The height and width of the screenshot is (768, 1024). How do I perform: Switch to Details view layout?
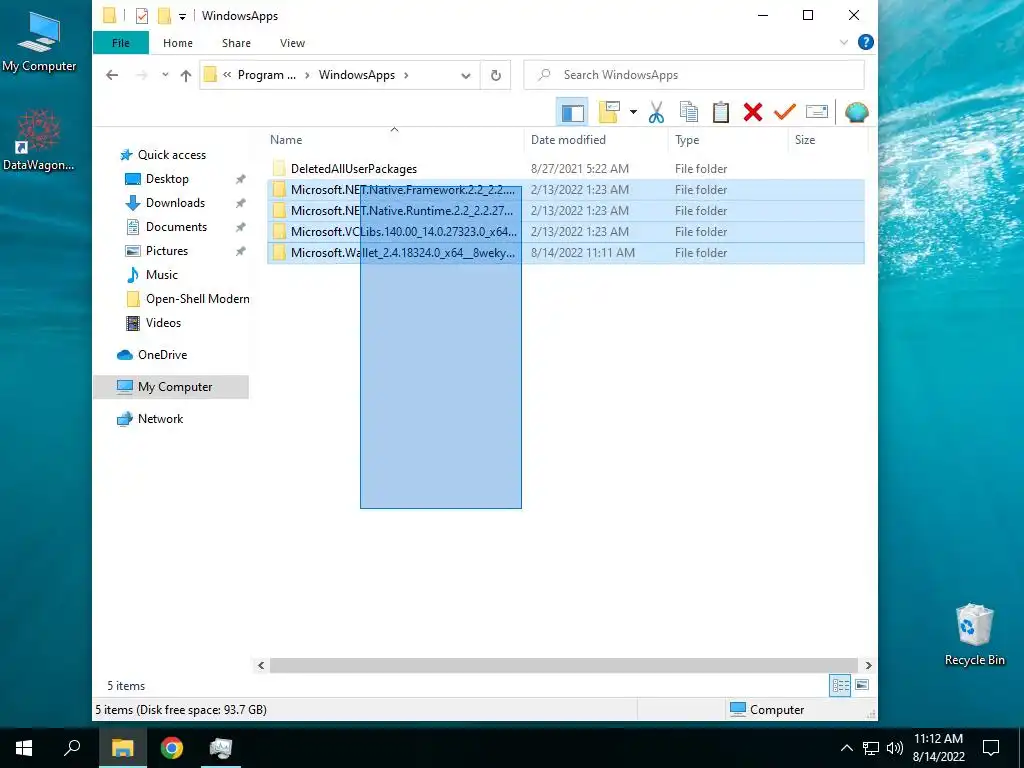[x=840, y=685]
